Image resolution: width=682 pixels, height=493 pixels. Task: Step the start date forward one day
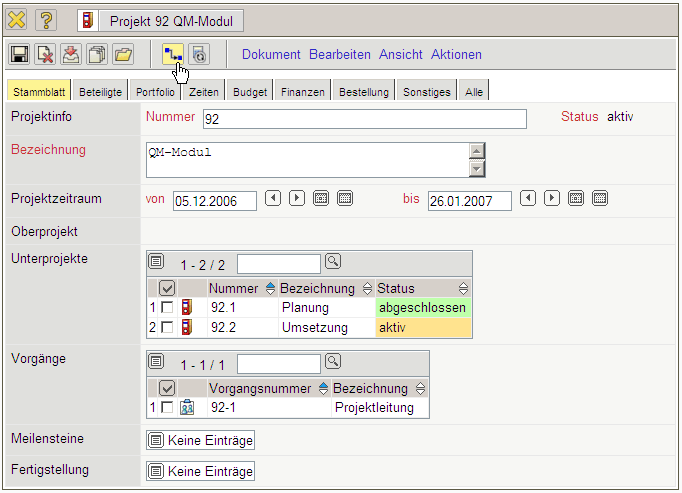[297, 198]
